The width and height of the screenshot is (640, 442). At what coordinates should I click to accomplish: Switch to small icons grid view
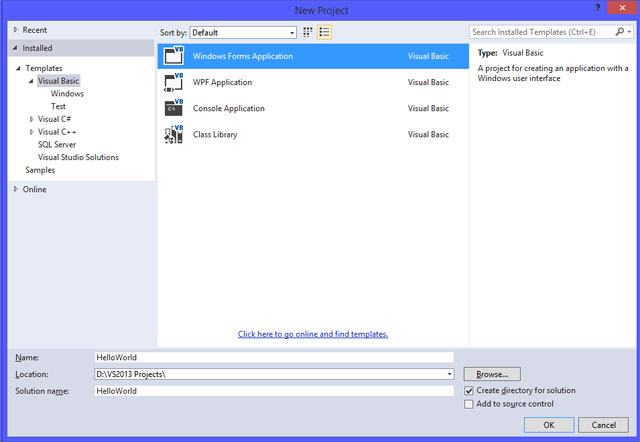click(x=308, y=32)
